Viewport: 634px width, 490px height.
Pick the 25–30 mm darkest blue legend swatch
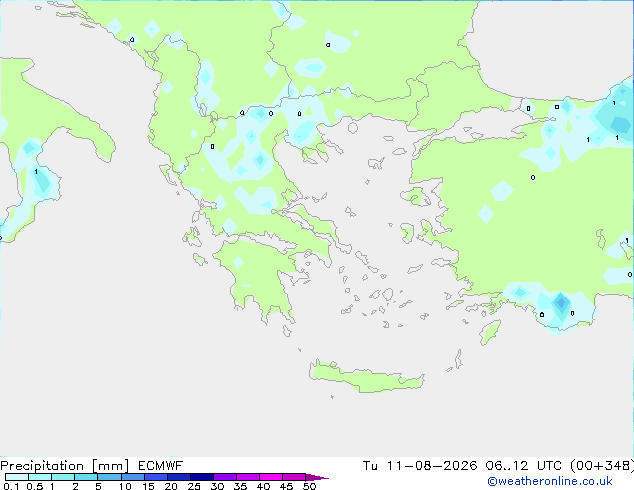click(x=202, y=477)
